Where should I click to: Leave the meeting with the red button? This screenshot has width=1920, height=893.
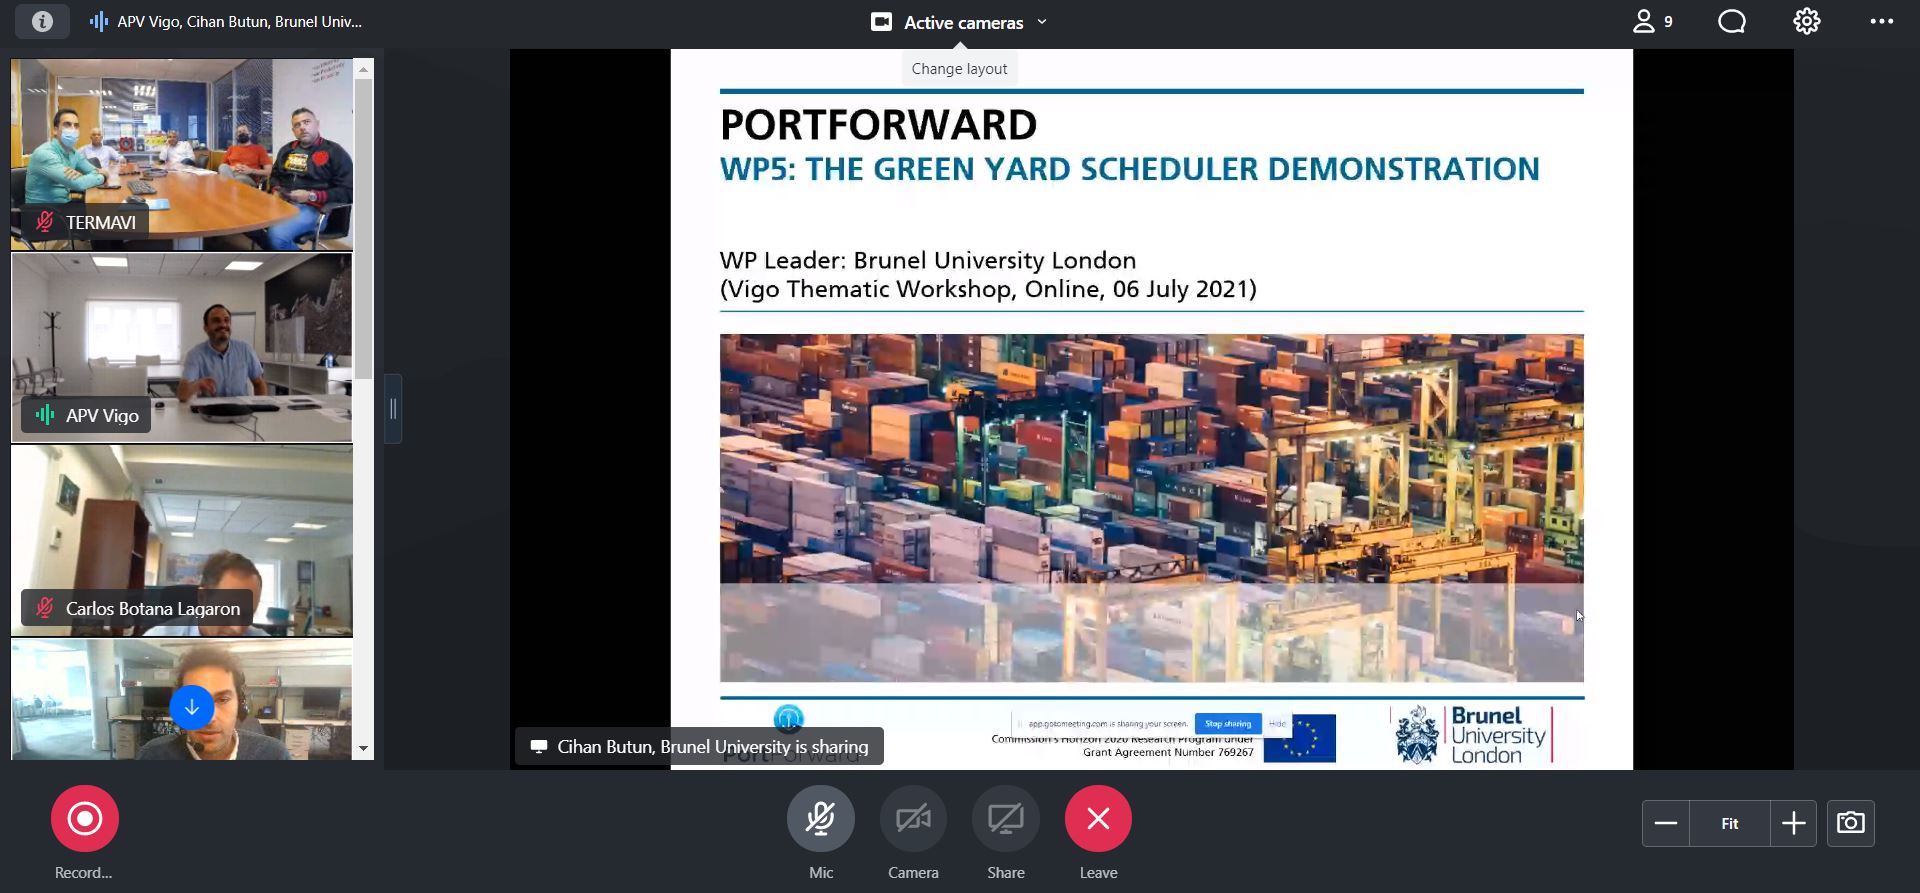[1098, 819]
